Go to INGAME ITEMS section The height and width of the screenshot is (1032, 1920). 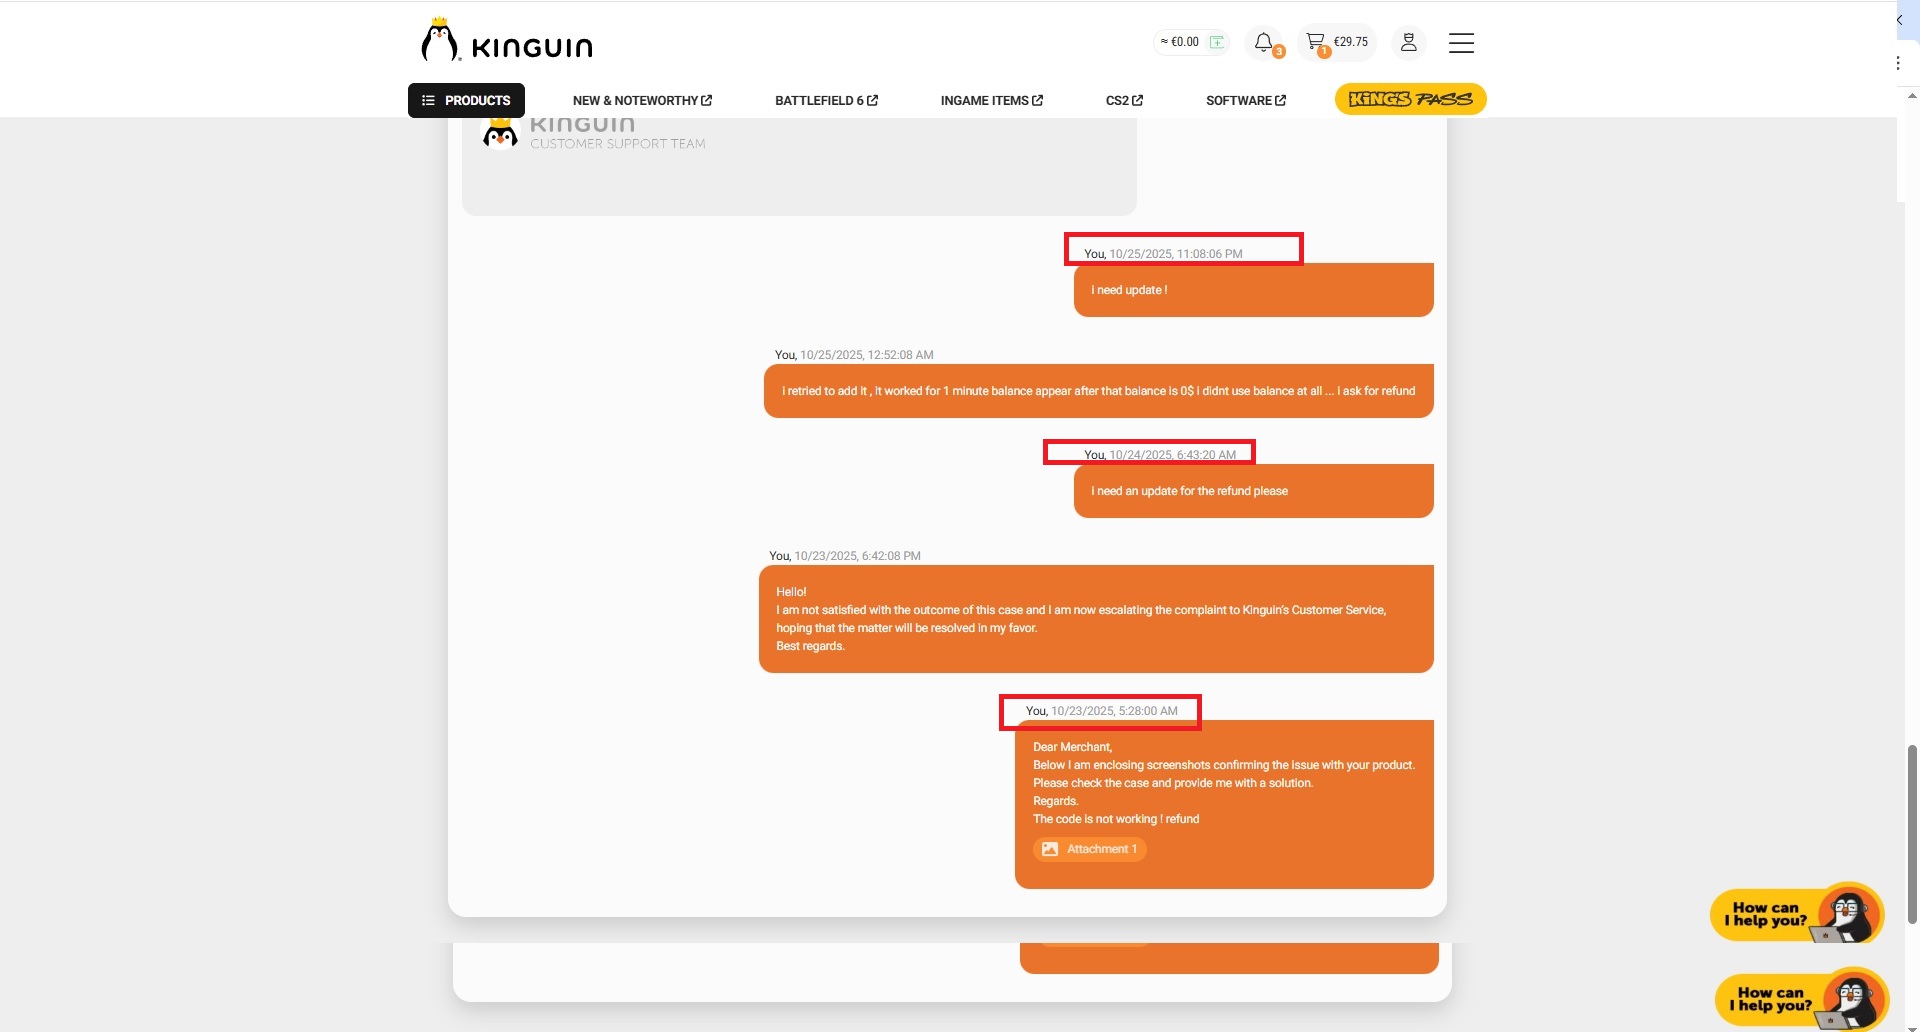click(x=991, y=100)
